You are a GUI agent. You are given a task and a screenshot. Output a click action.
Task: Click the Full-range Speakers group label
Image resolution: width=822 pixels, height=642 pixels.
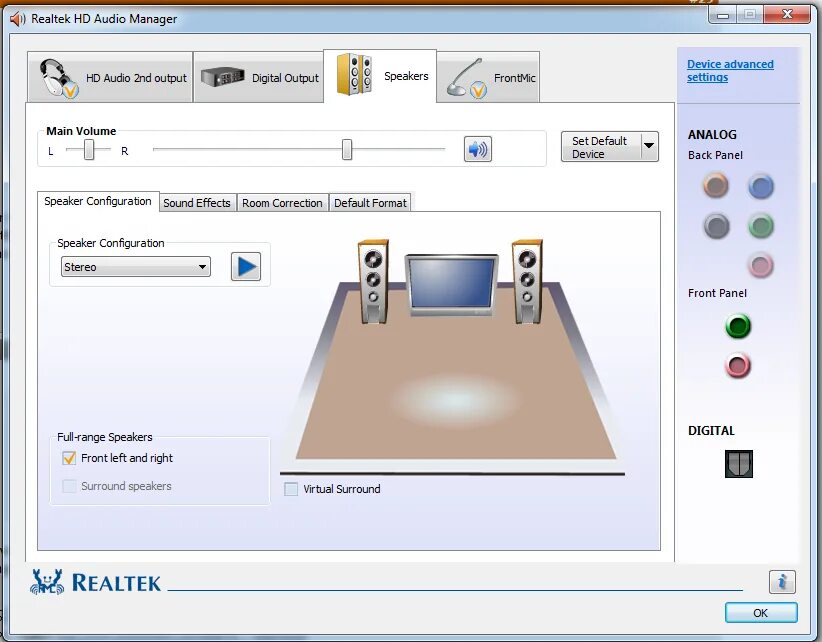pyautogui.click(x=105, y=437)
